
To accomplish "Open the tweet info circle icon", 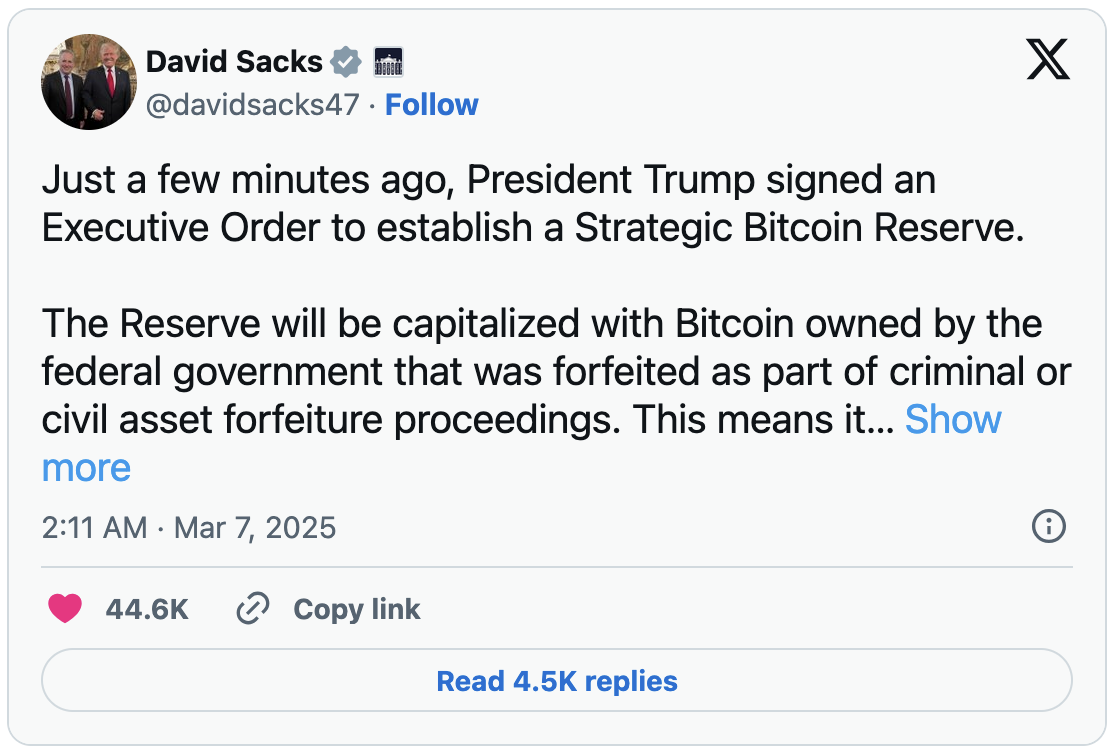I will pyautogui.click(x=1047, y=526).
